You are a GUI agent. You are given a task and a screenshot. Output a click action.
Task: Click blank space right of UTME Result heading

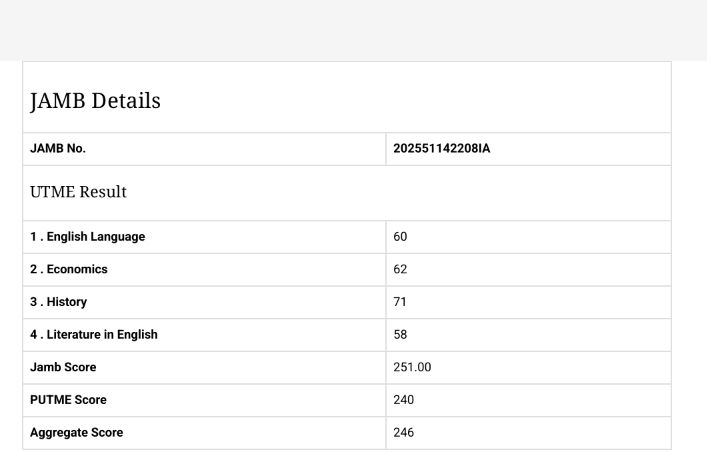pos(450,192)
